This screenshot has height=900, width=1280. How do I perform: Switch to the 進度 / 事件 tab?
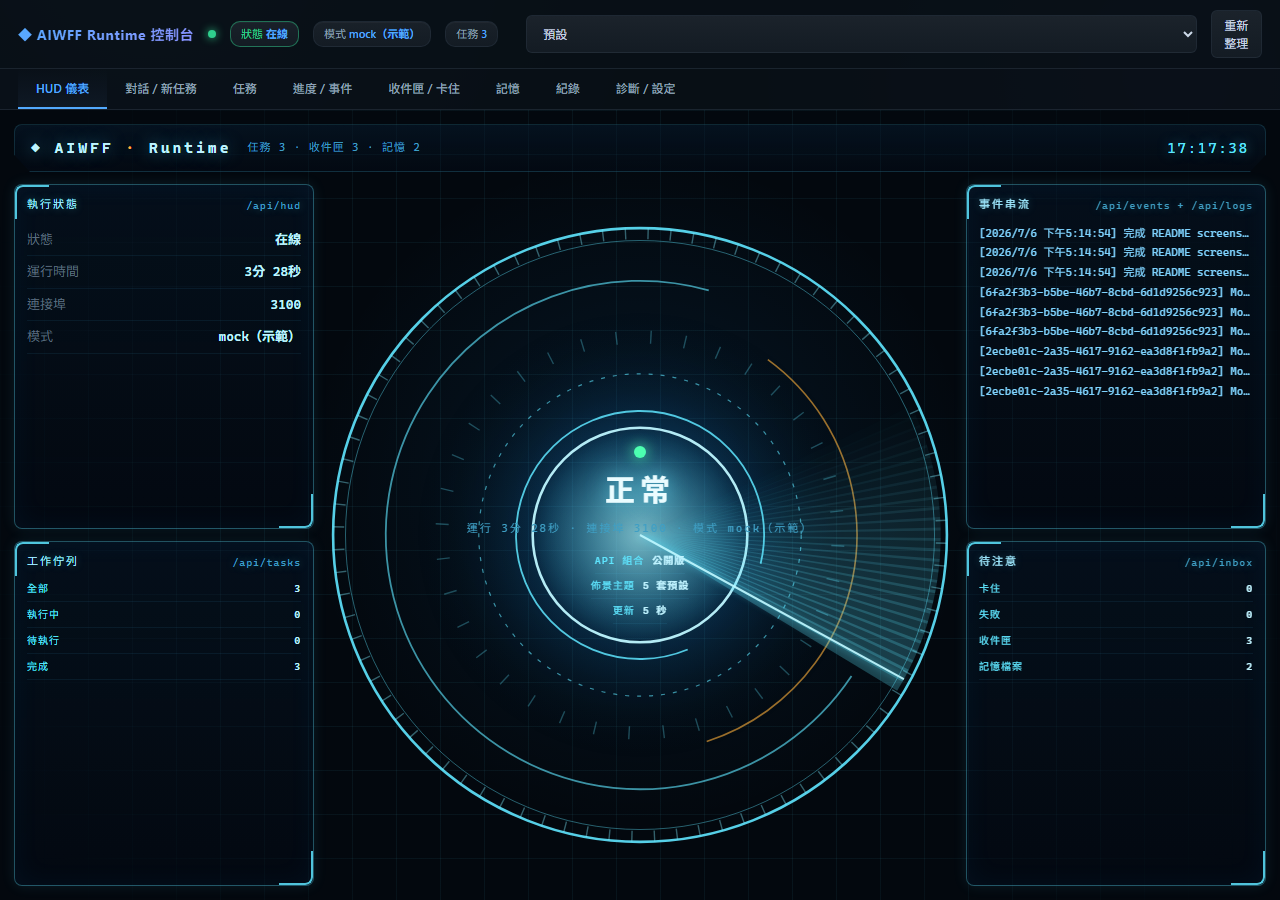pos(322,89)
